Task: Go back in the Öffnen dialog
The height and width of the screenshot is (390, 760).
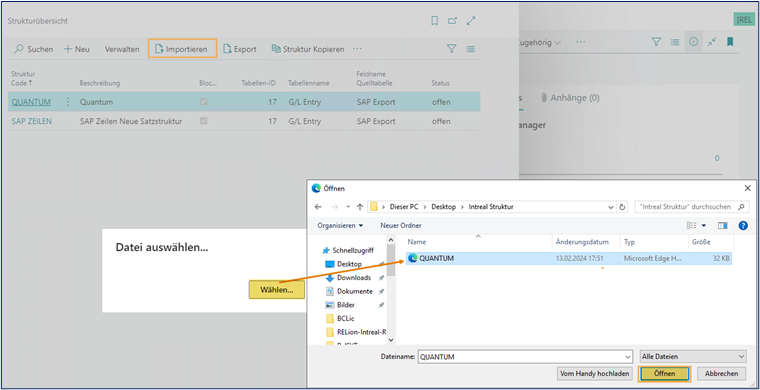Action: [x=318, y=207]
